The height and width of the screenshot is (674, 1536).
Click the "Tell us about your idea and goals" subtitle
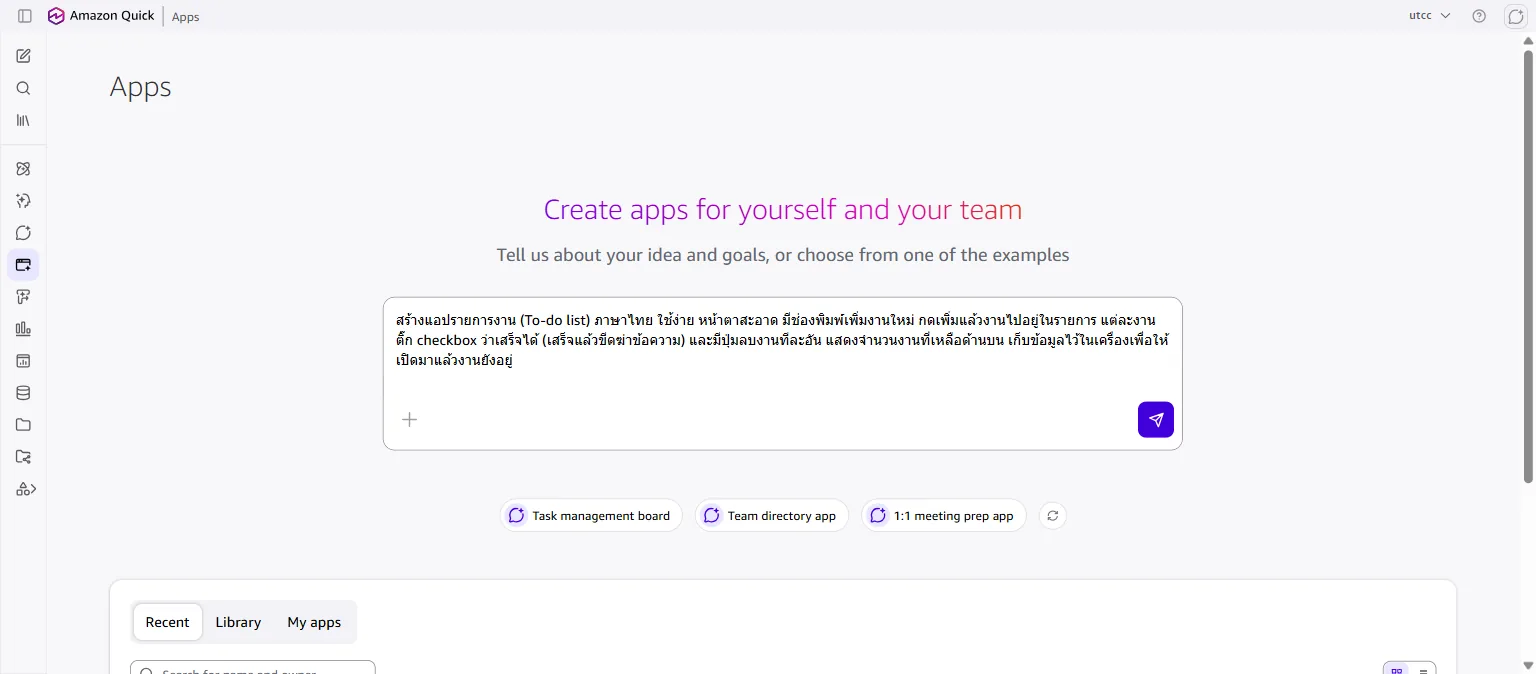click(x=783, y=255)
